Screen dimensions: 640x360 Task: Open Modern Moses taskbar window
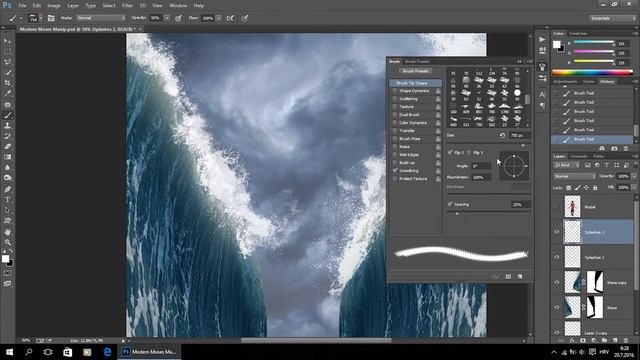tap(149, 352)
